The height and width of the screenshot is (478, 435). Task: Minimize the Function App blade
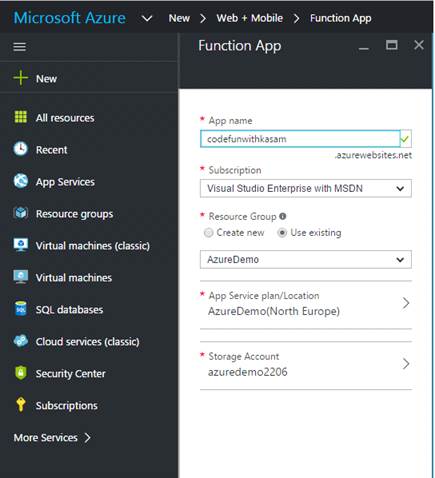tap(364, 49)
